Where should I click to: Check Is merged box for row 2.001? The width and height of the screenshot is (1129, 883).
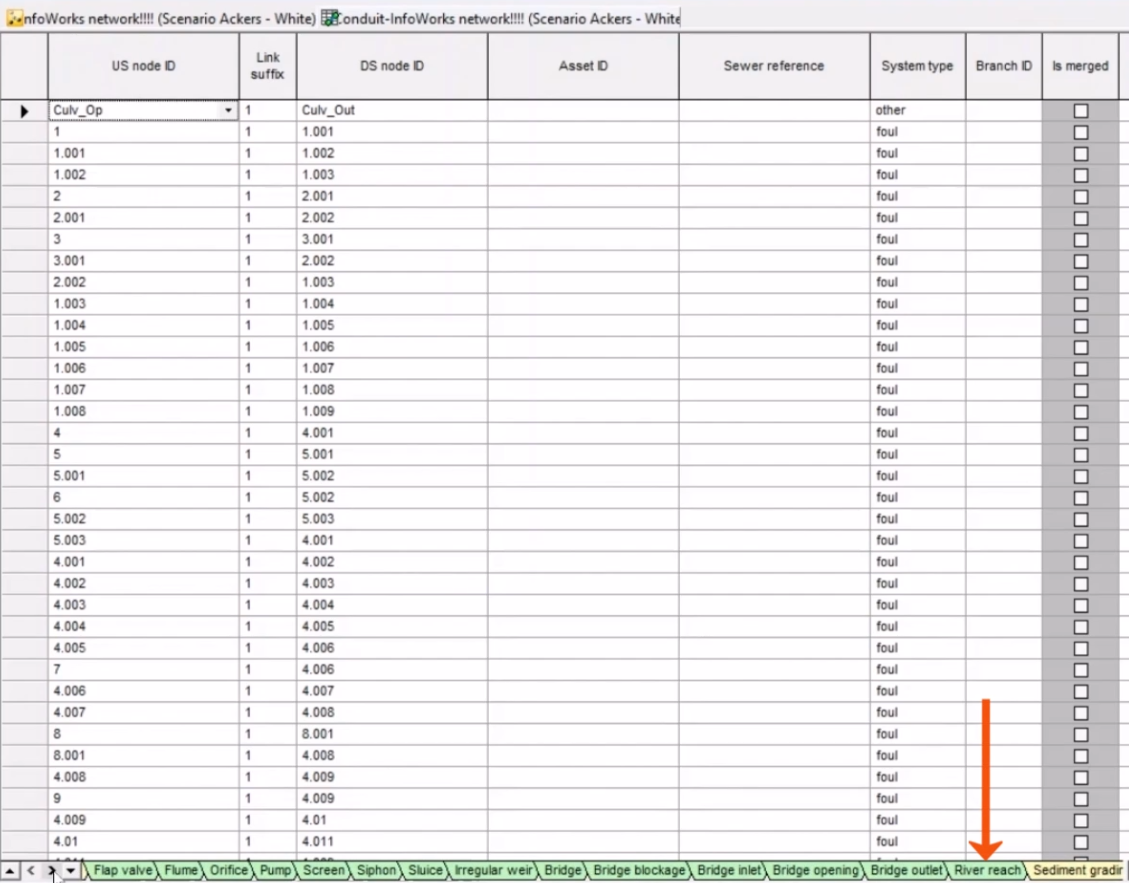pos(1080,218)
